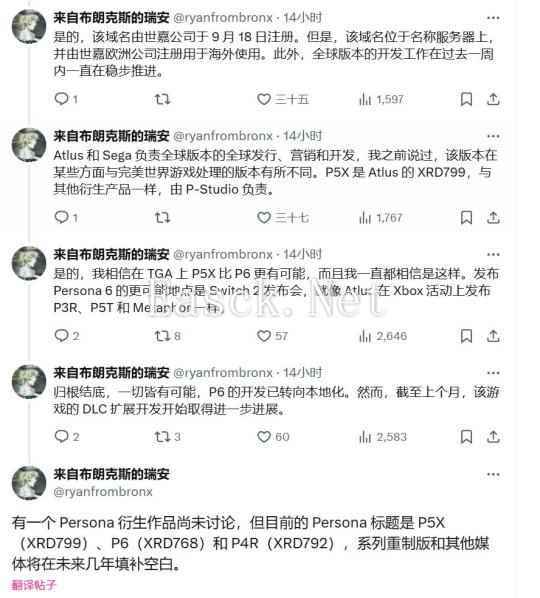Open @ryanfrombronx handle in the bottom post
Image resolution: width=540 pixels, height=598 pixels.
(x=103, y=492)
